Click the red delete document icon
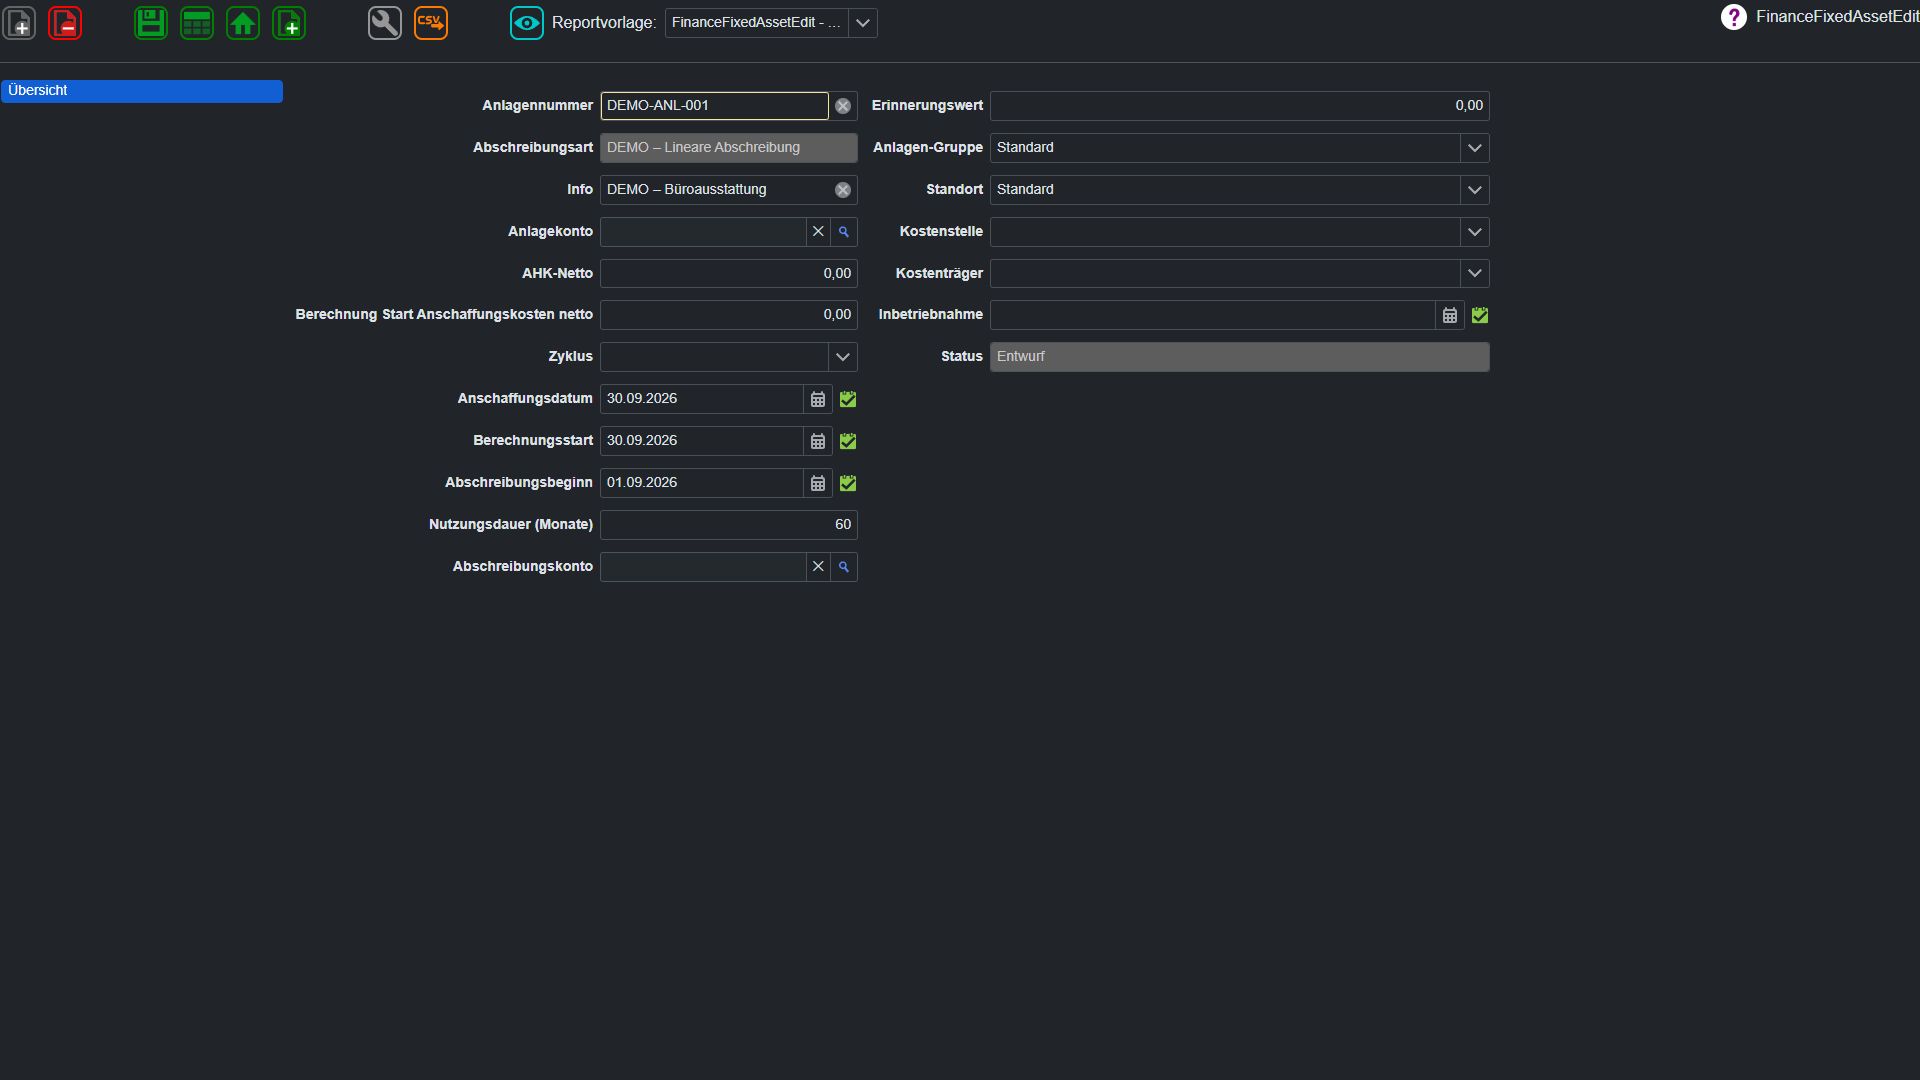The width and height of the screenshot is (1920, 1080). coord(65,23)
